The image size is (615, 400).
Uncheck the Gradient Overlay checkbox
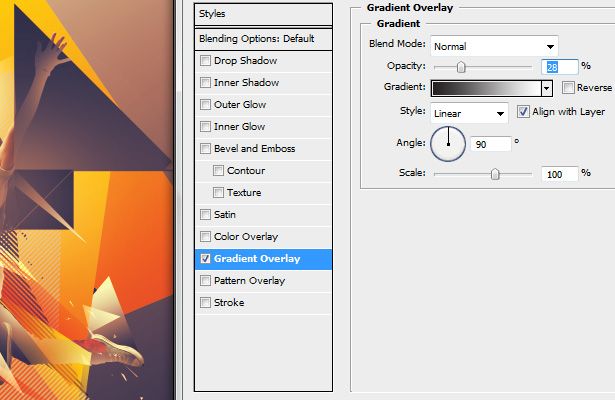tap(205, 258)
